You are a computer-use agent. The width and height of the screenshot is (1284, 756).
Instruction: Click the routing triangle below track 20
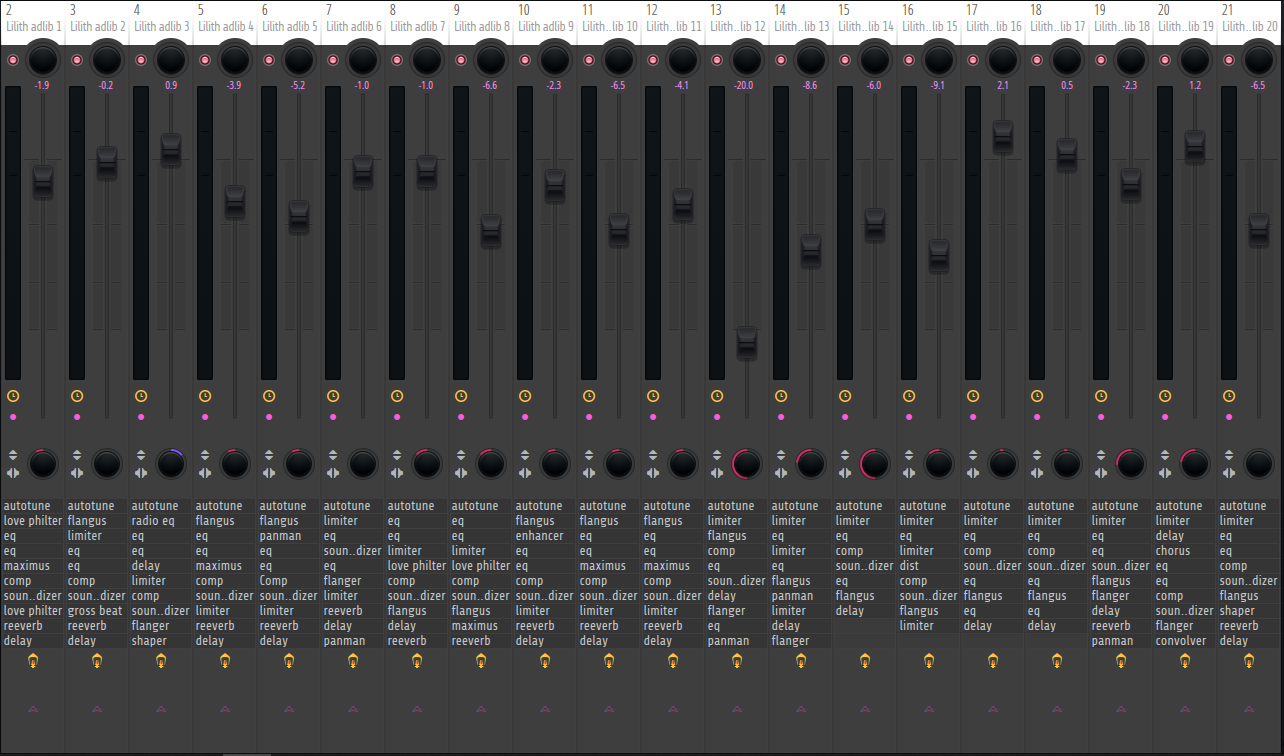(x=1185, y=709)
